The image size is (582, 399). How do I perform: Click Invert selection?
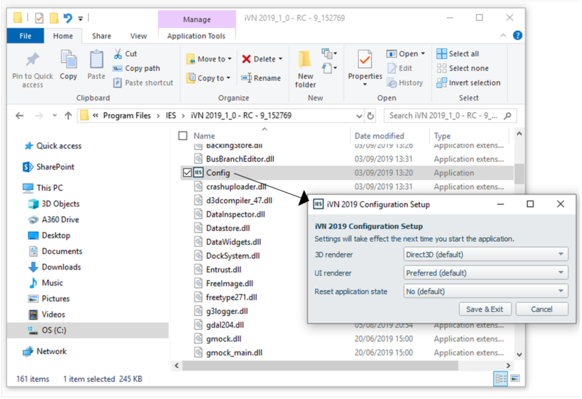(x=468, y=83)
